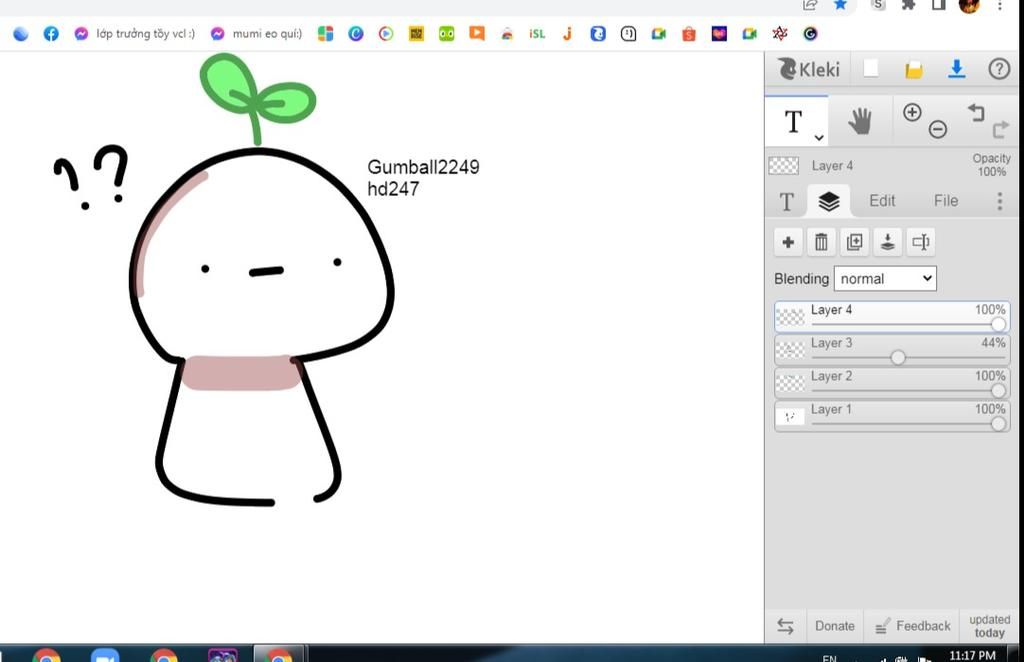Open the Zoom app in the taskbar
Screen dimensions: 1024x662
(105, 655)
